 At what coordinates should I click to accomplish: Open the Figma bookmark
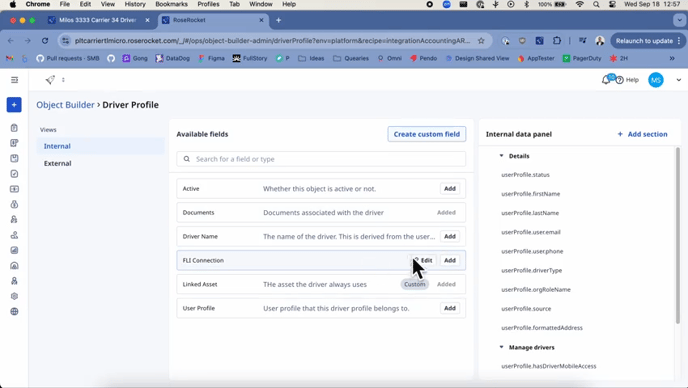[x=211, y=58]
